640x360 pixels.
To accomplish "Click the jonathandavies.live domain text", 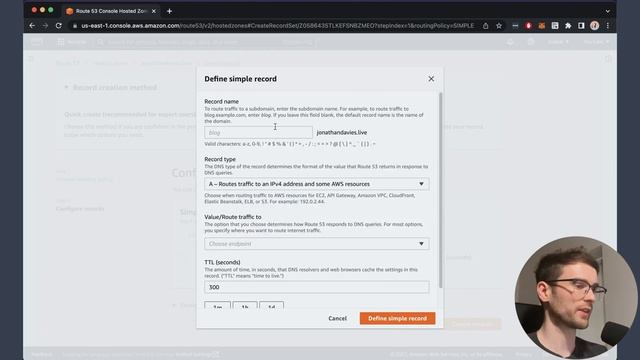I will 342,133.
